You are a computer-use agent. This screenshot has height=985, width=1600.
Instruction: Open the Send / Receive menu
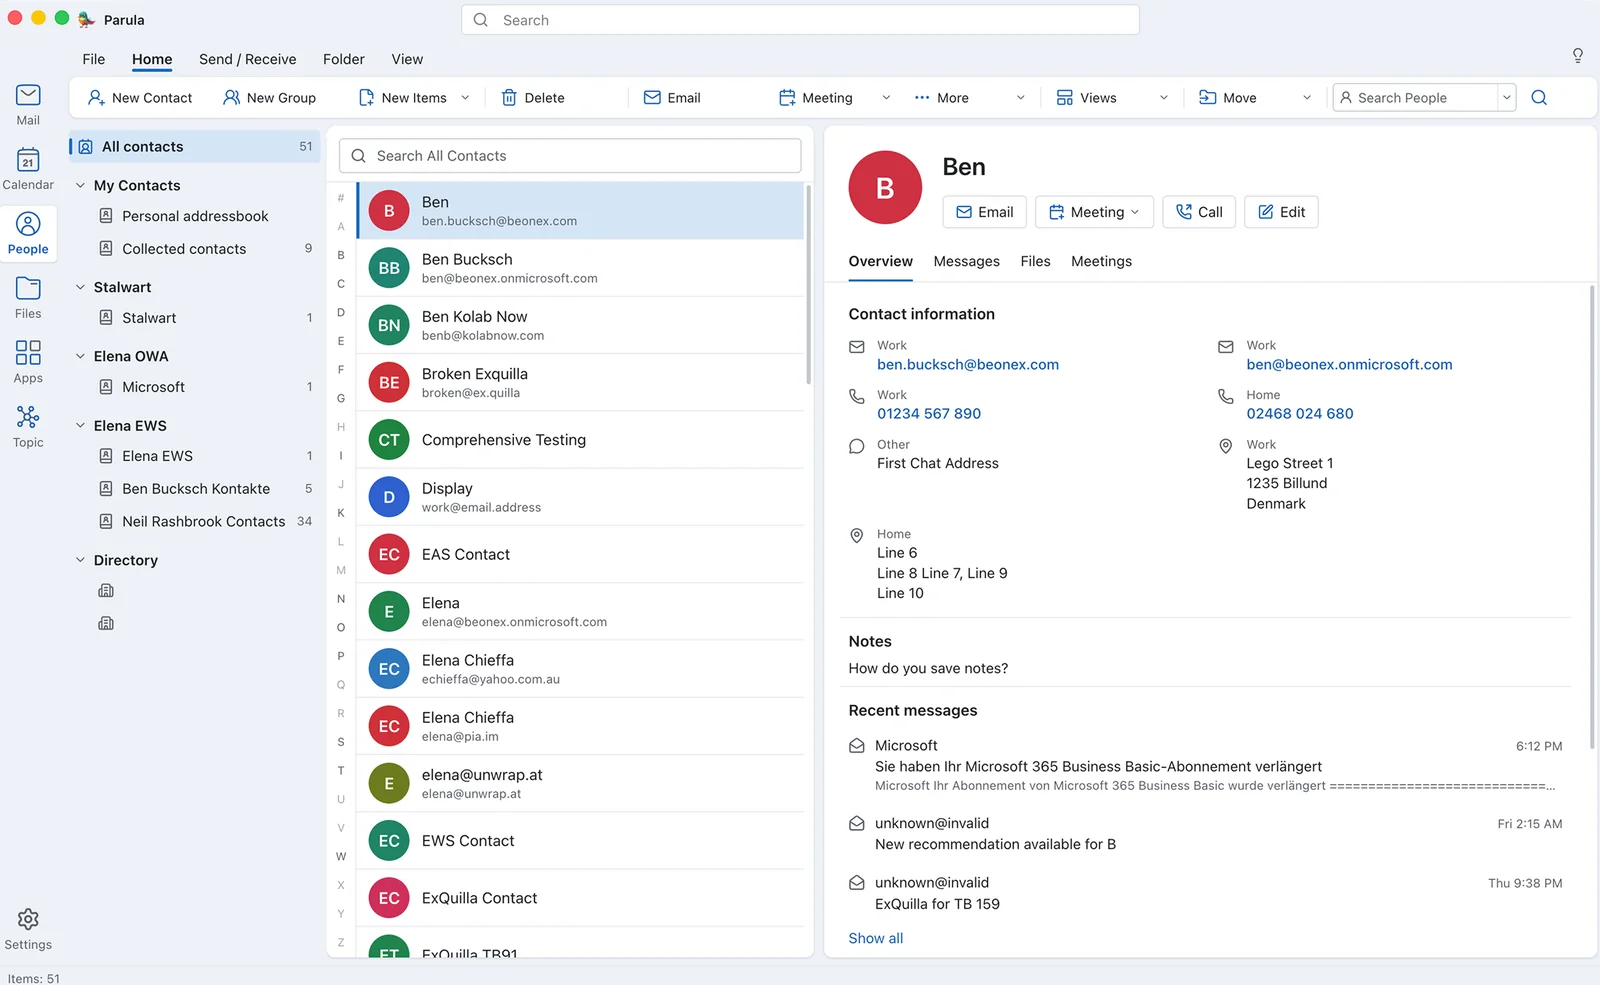pyautogui.click(x=248, y=59)
